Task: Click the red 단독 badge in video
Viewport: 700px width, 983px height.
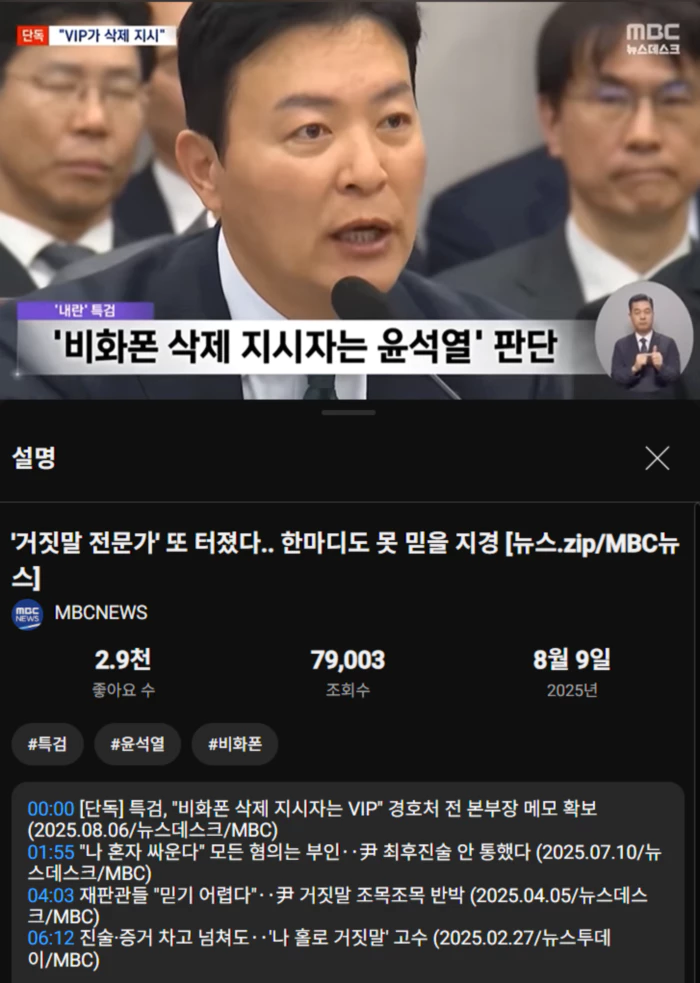Action: 32,36
